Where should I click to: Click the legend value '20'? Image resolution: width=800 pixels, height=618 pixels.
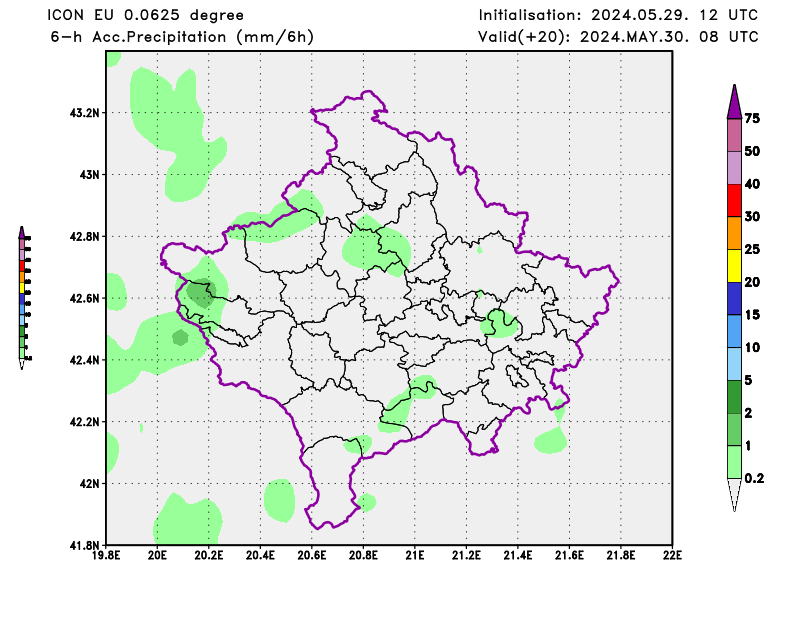click(752, 282)
